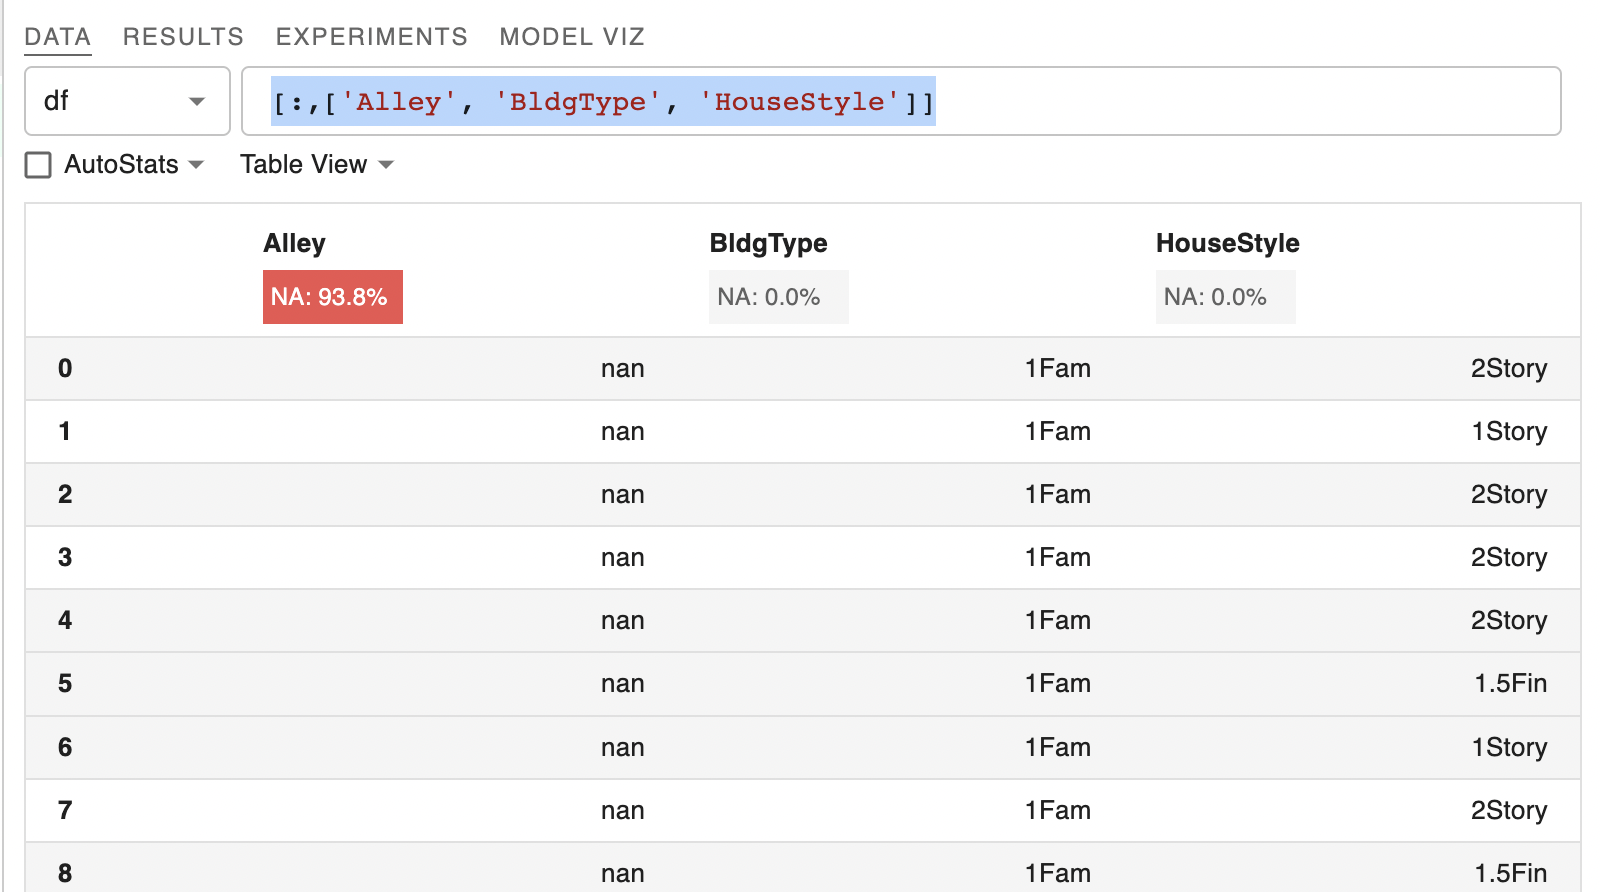Select row index 6
The image size is (1600, 892).
pyautogui.click(x=65, y=748)
